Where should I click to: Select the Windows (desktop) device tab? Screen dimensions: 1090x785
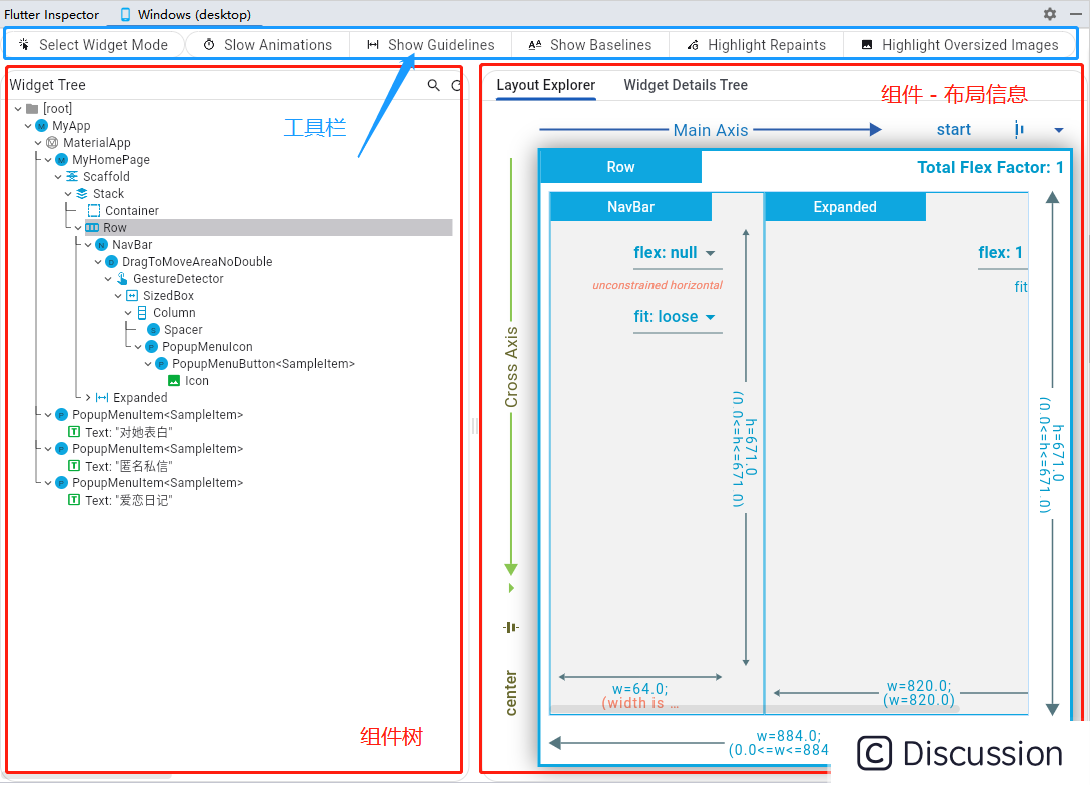(x=186, y=14)
